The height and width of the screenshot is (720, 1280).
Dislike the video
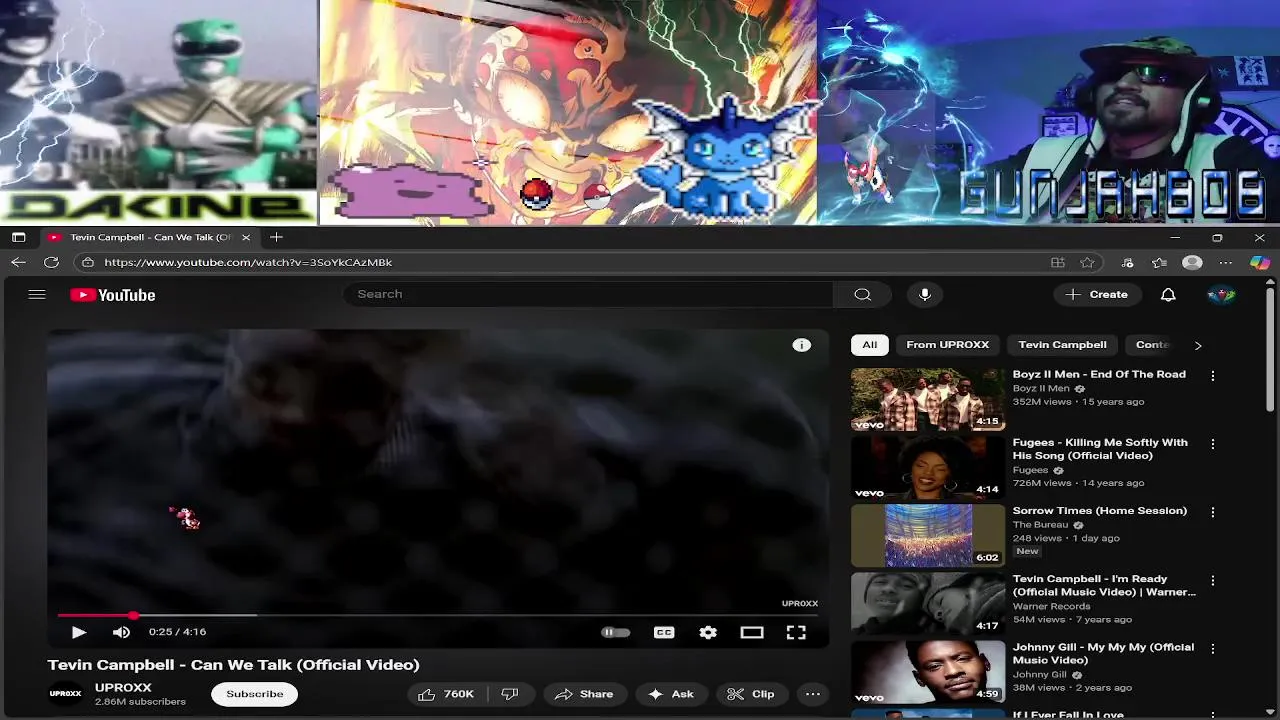tap(510, 694)
